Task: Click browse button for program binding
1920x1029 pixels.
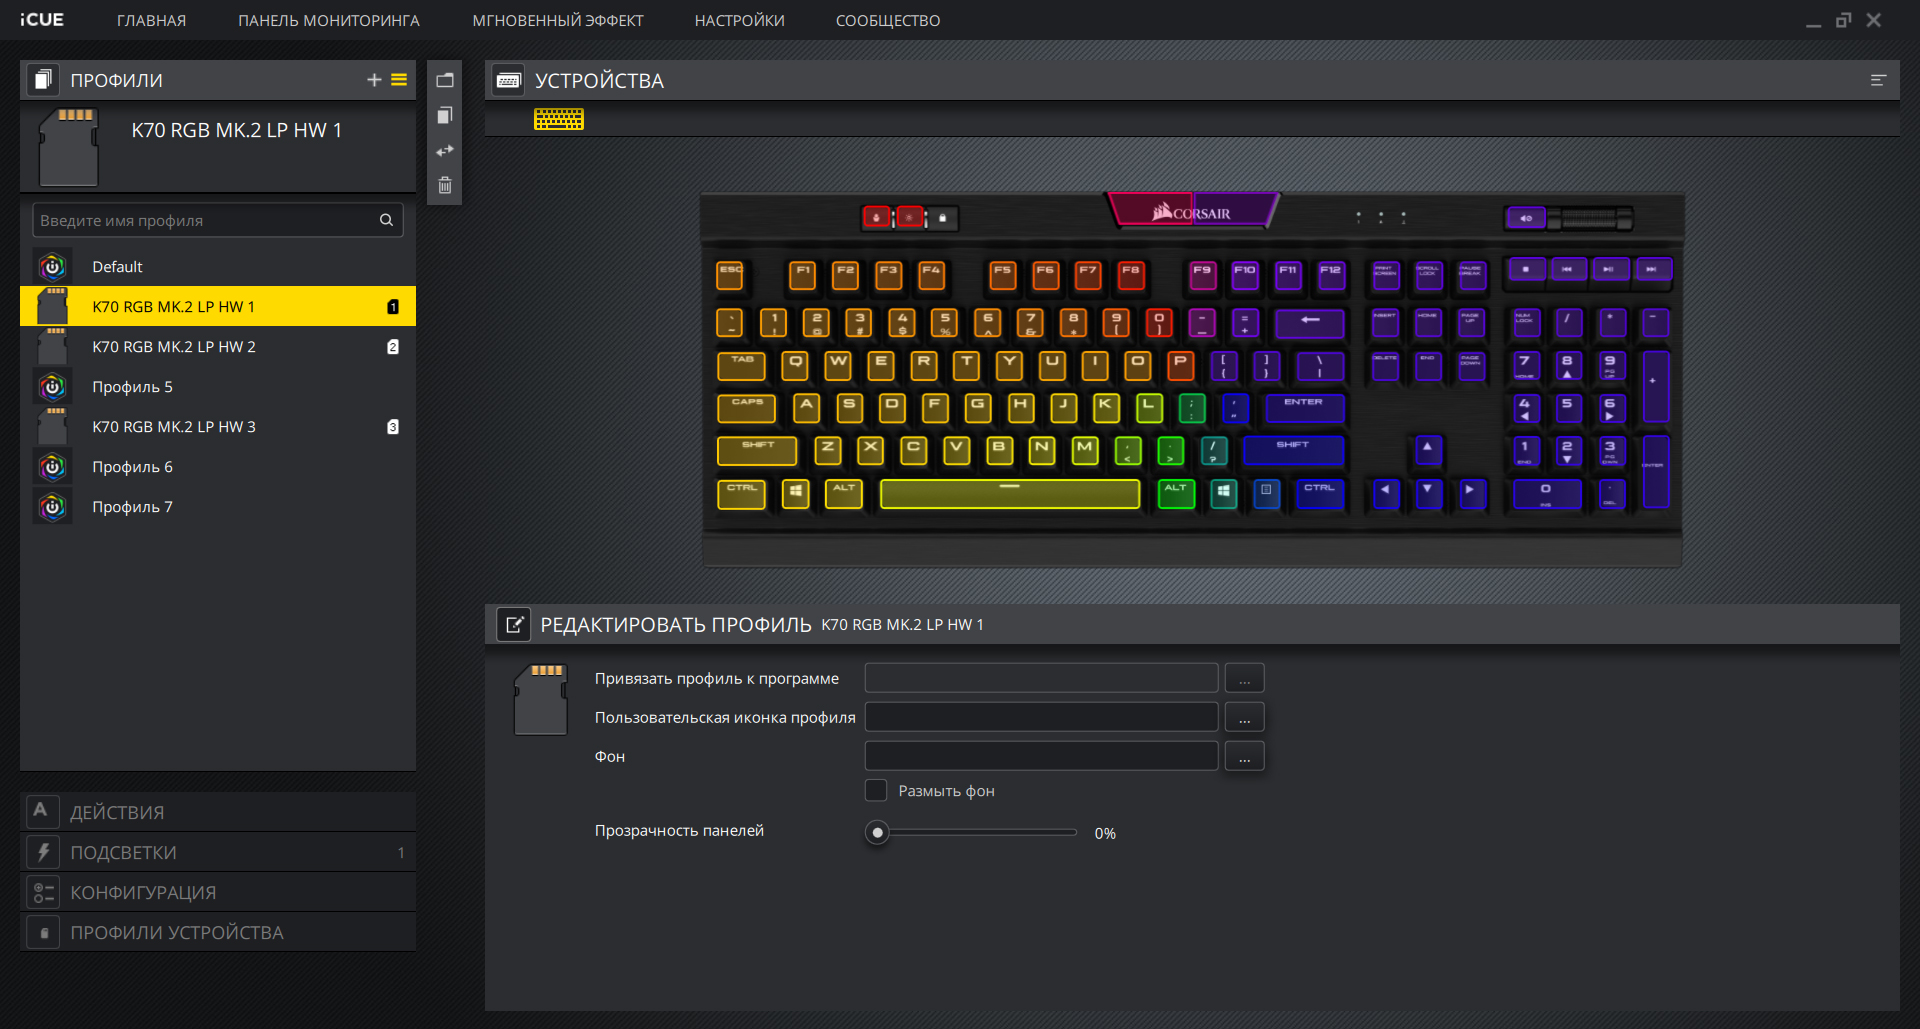Action: coord(1244,679)
